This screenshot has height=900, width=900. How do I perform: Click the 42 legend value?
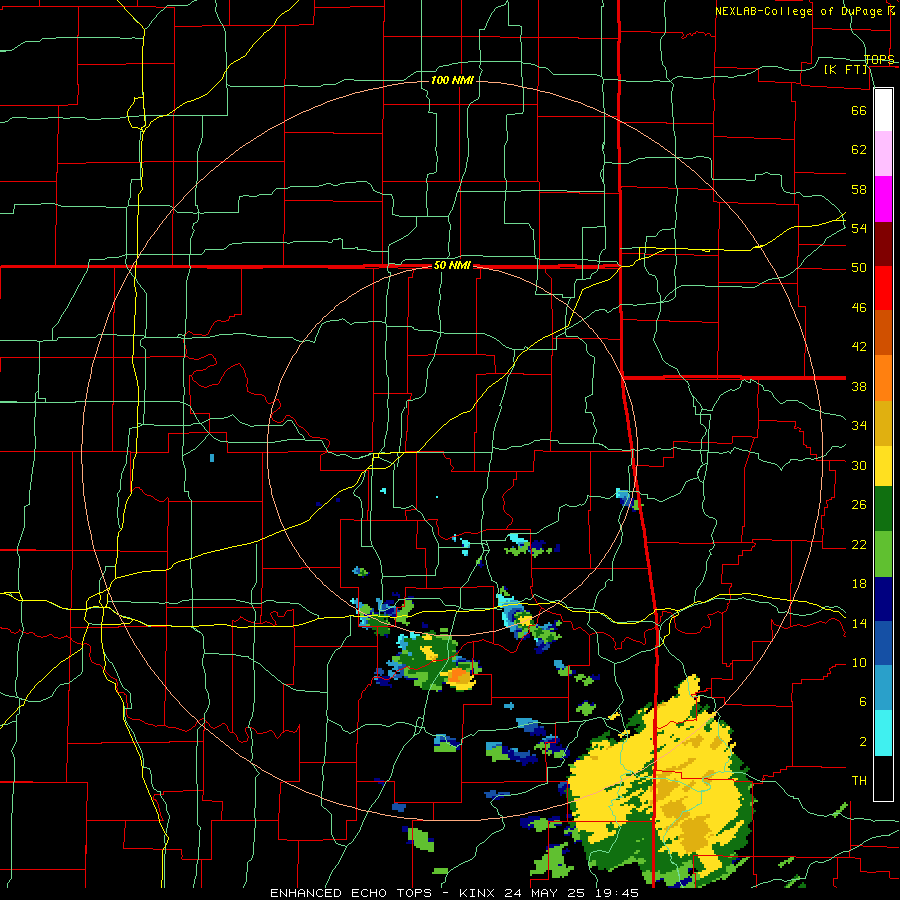point(859,347)
